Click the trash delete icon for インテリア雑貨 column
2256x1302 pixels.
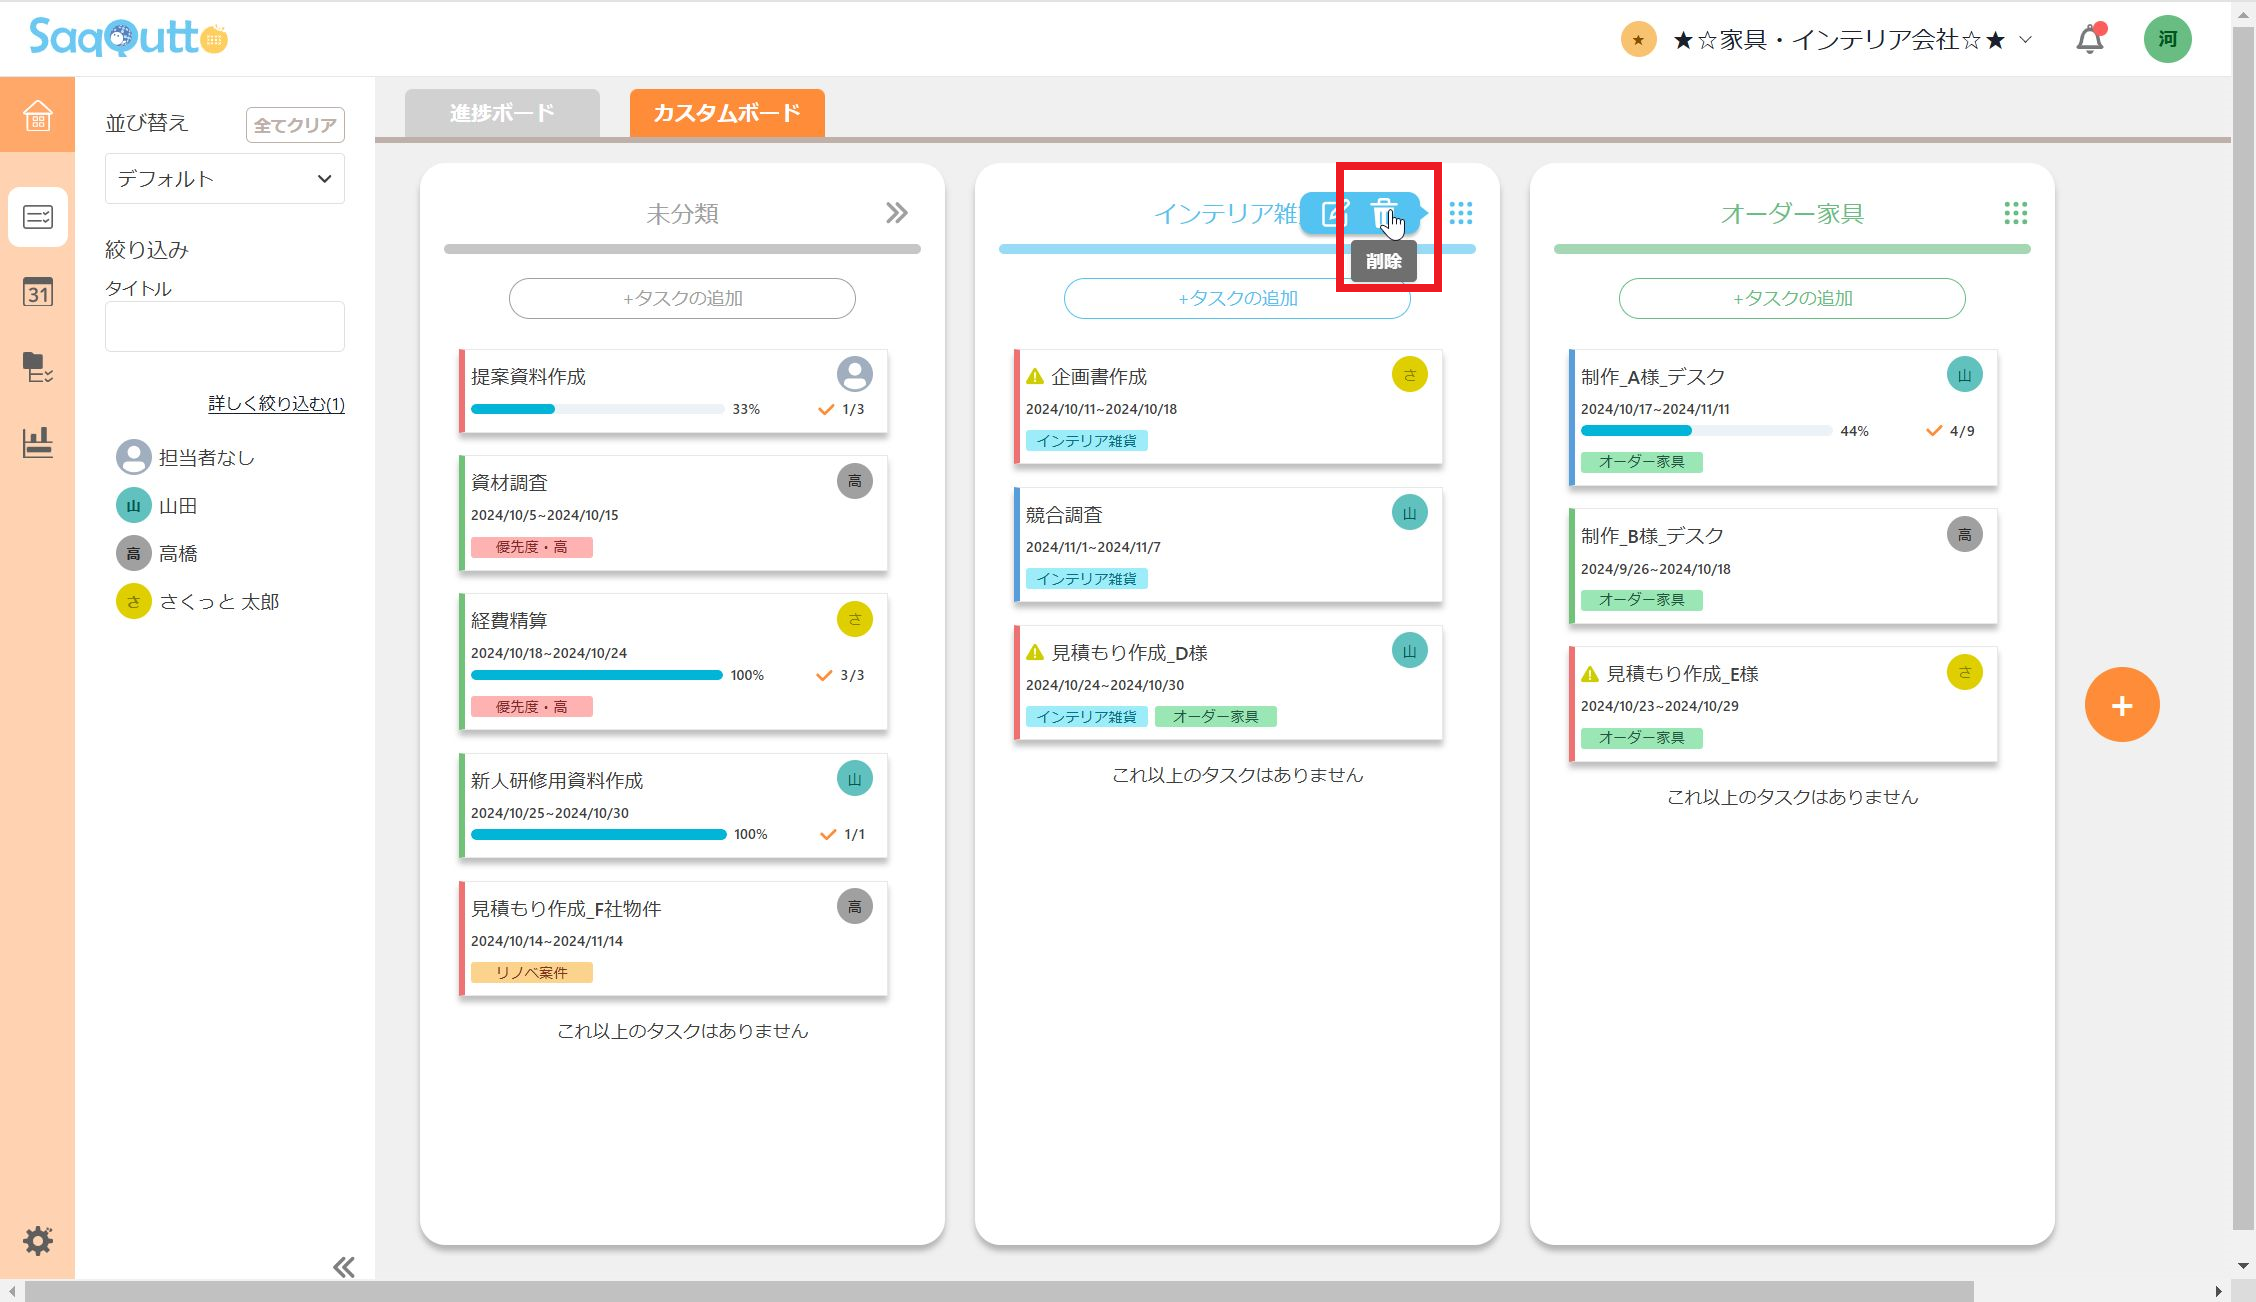tap(1383, 213)
